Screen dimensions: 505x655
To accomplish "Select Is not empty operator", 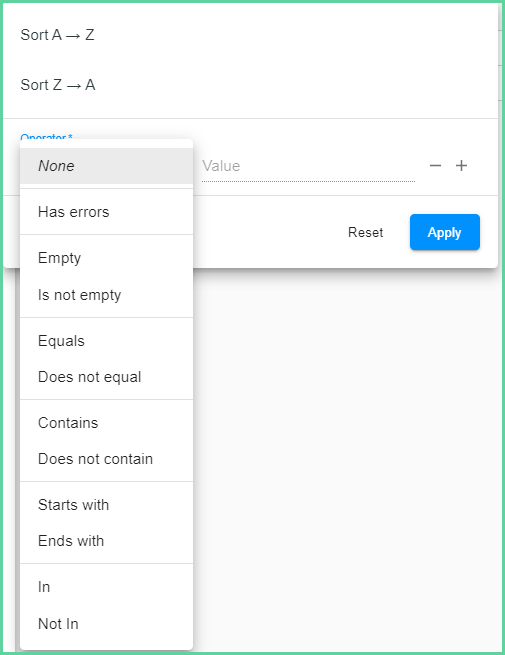I will tap(107, 295).
